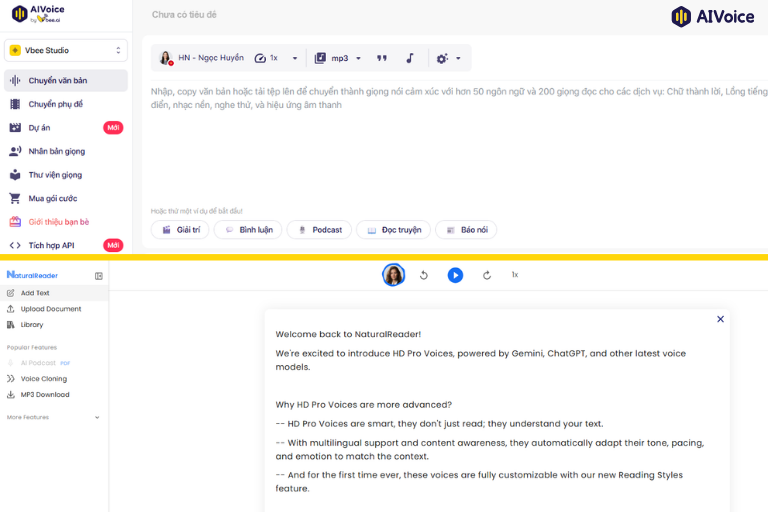
Task: Choose the HN - Ngọc Huyền voice
Action: (x=201, y=58)
